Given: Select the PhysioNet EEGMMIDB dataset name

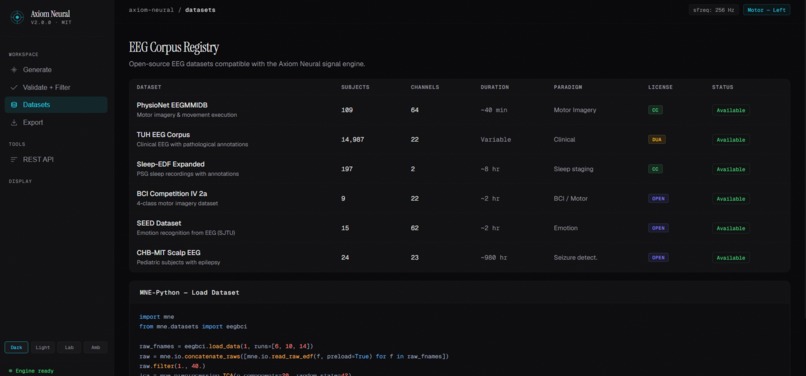Looking at the screenshot, I should pos(172,105).
